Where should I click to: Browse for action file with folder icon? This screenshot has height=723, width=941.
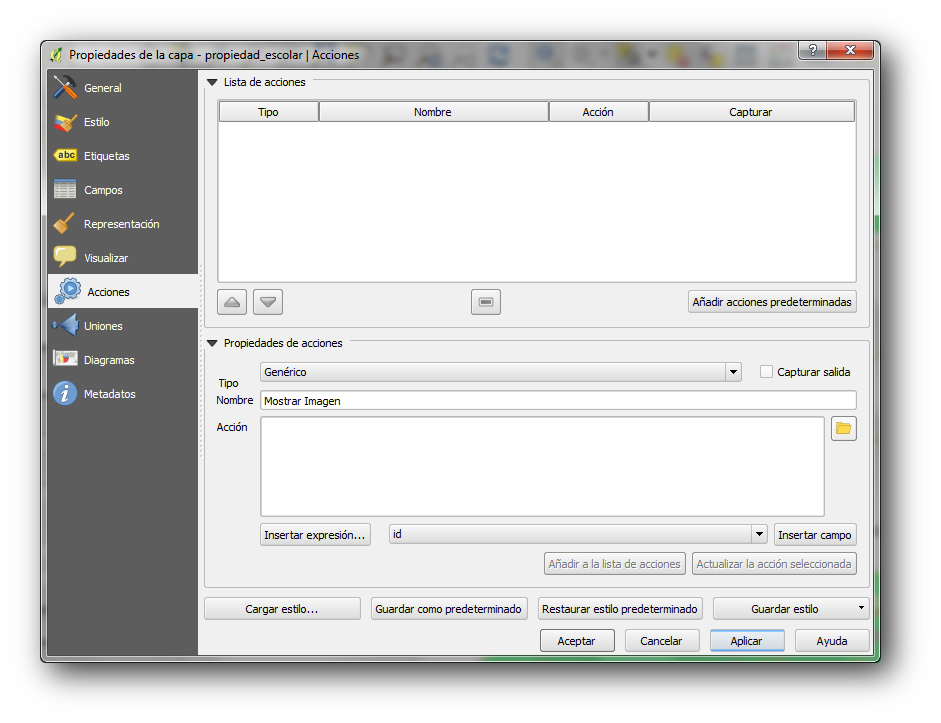844,428
